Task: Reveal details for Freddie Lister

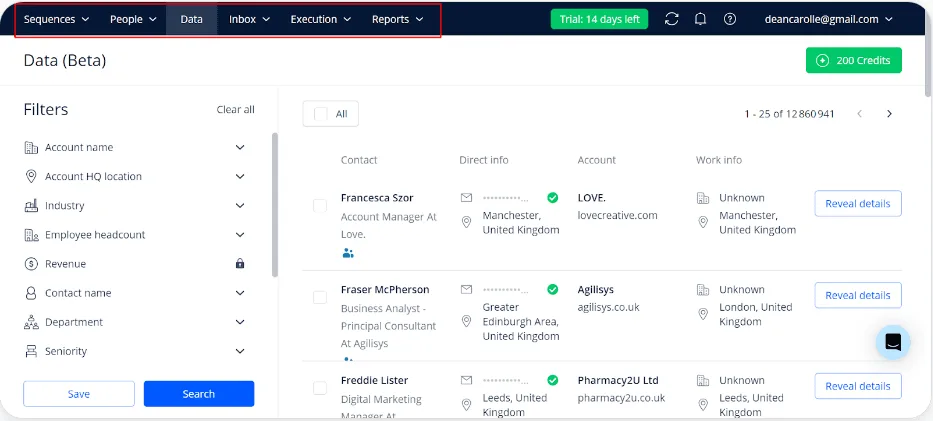Action: [x=858, y=386]
